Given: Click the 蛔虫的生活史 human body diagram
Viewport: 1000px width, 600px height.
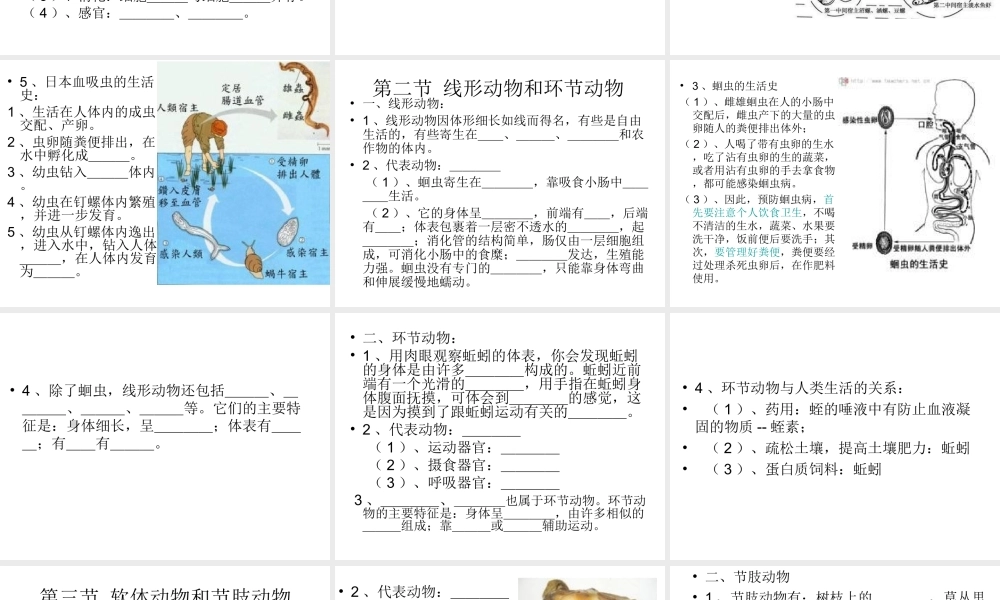Looking at the screenshot, I should (918, 172).
